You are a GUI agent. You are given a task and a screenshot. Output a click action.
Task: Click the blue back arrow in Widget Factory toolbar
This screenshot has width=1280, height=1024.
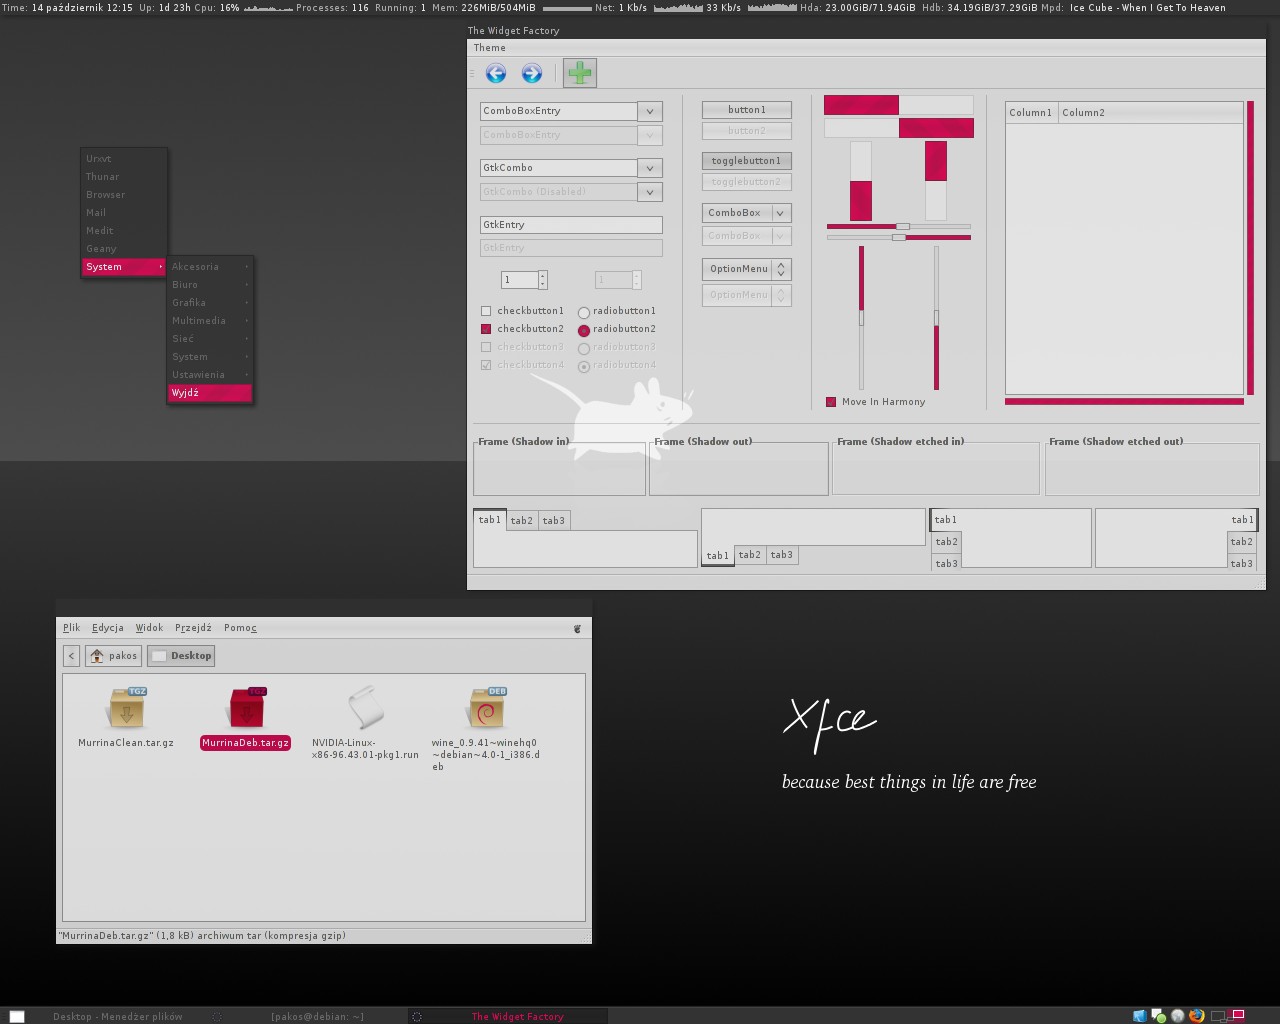[x=496, y=73]
